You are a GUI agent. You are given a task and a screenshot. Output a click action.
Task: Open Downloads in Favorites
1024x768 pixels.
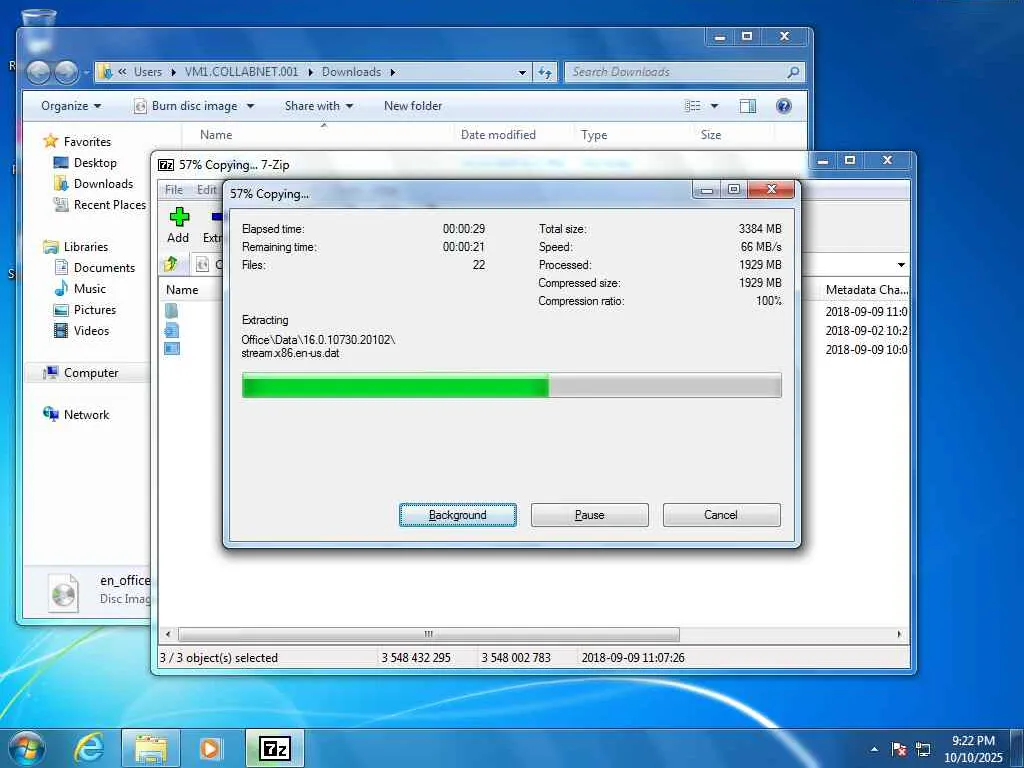(x=103, y=184)
